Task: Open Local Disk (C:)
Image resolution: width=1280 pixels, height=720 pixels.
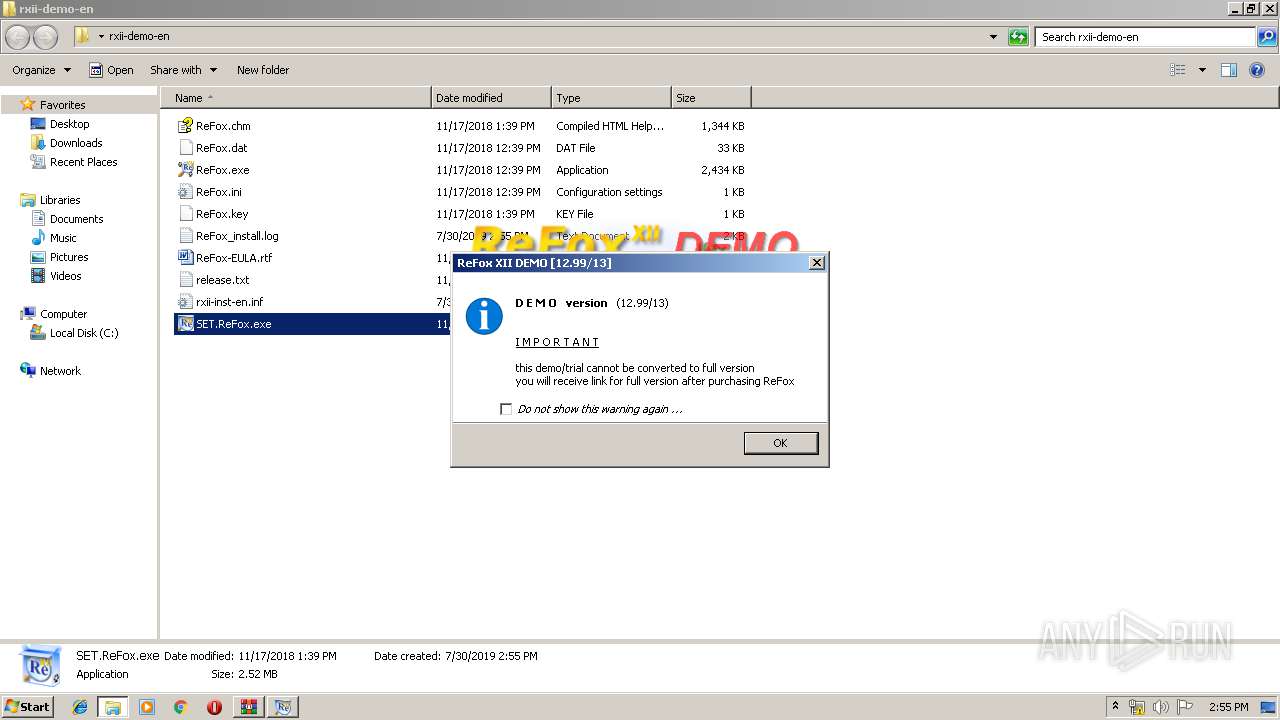Action: pos(84,333)
